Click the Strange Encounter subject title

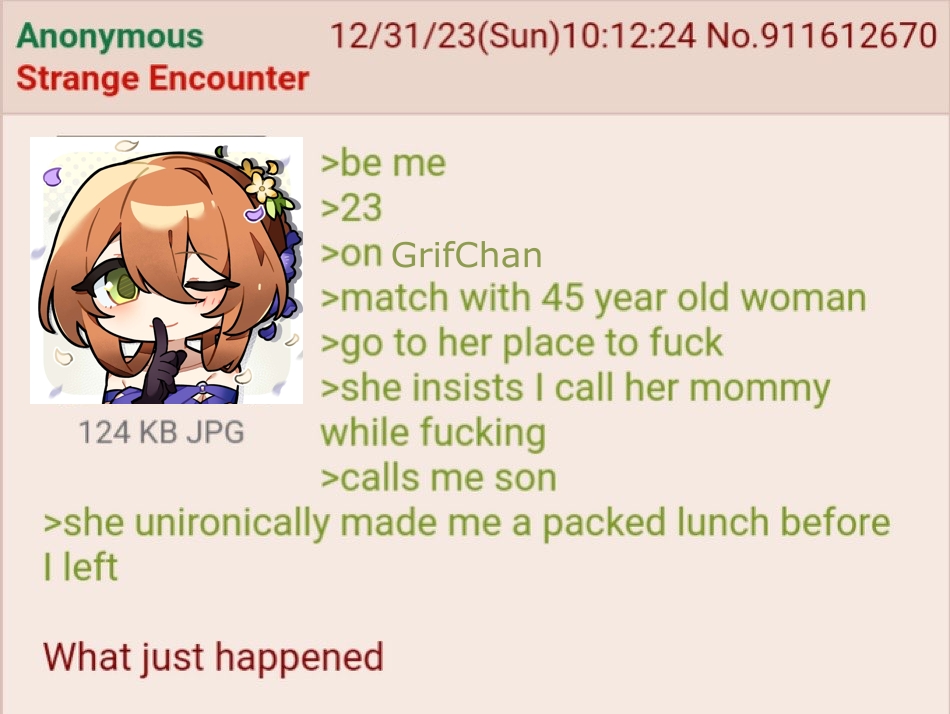[162, 78]
